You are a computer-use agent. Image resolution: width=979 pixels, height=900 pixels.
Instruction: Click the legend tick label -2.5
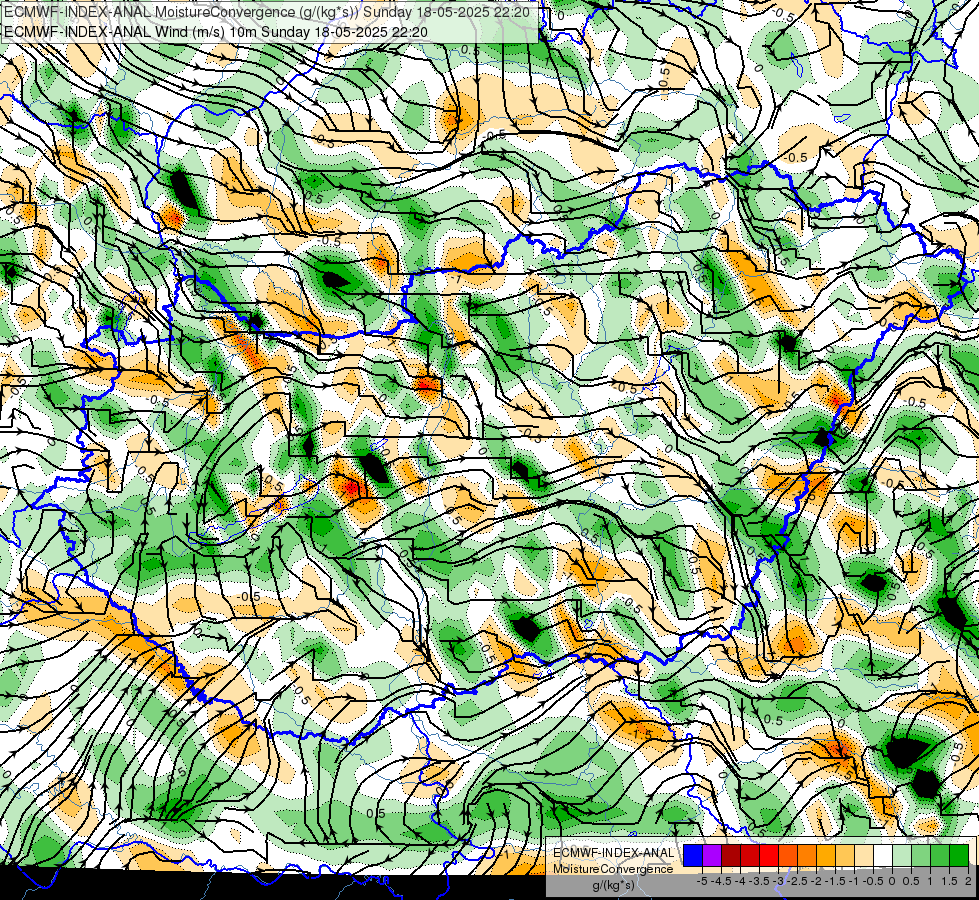pyautogui.click(x=797, y=881)
